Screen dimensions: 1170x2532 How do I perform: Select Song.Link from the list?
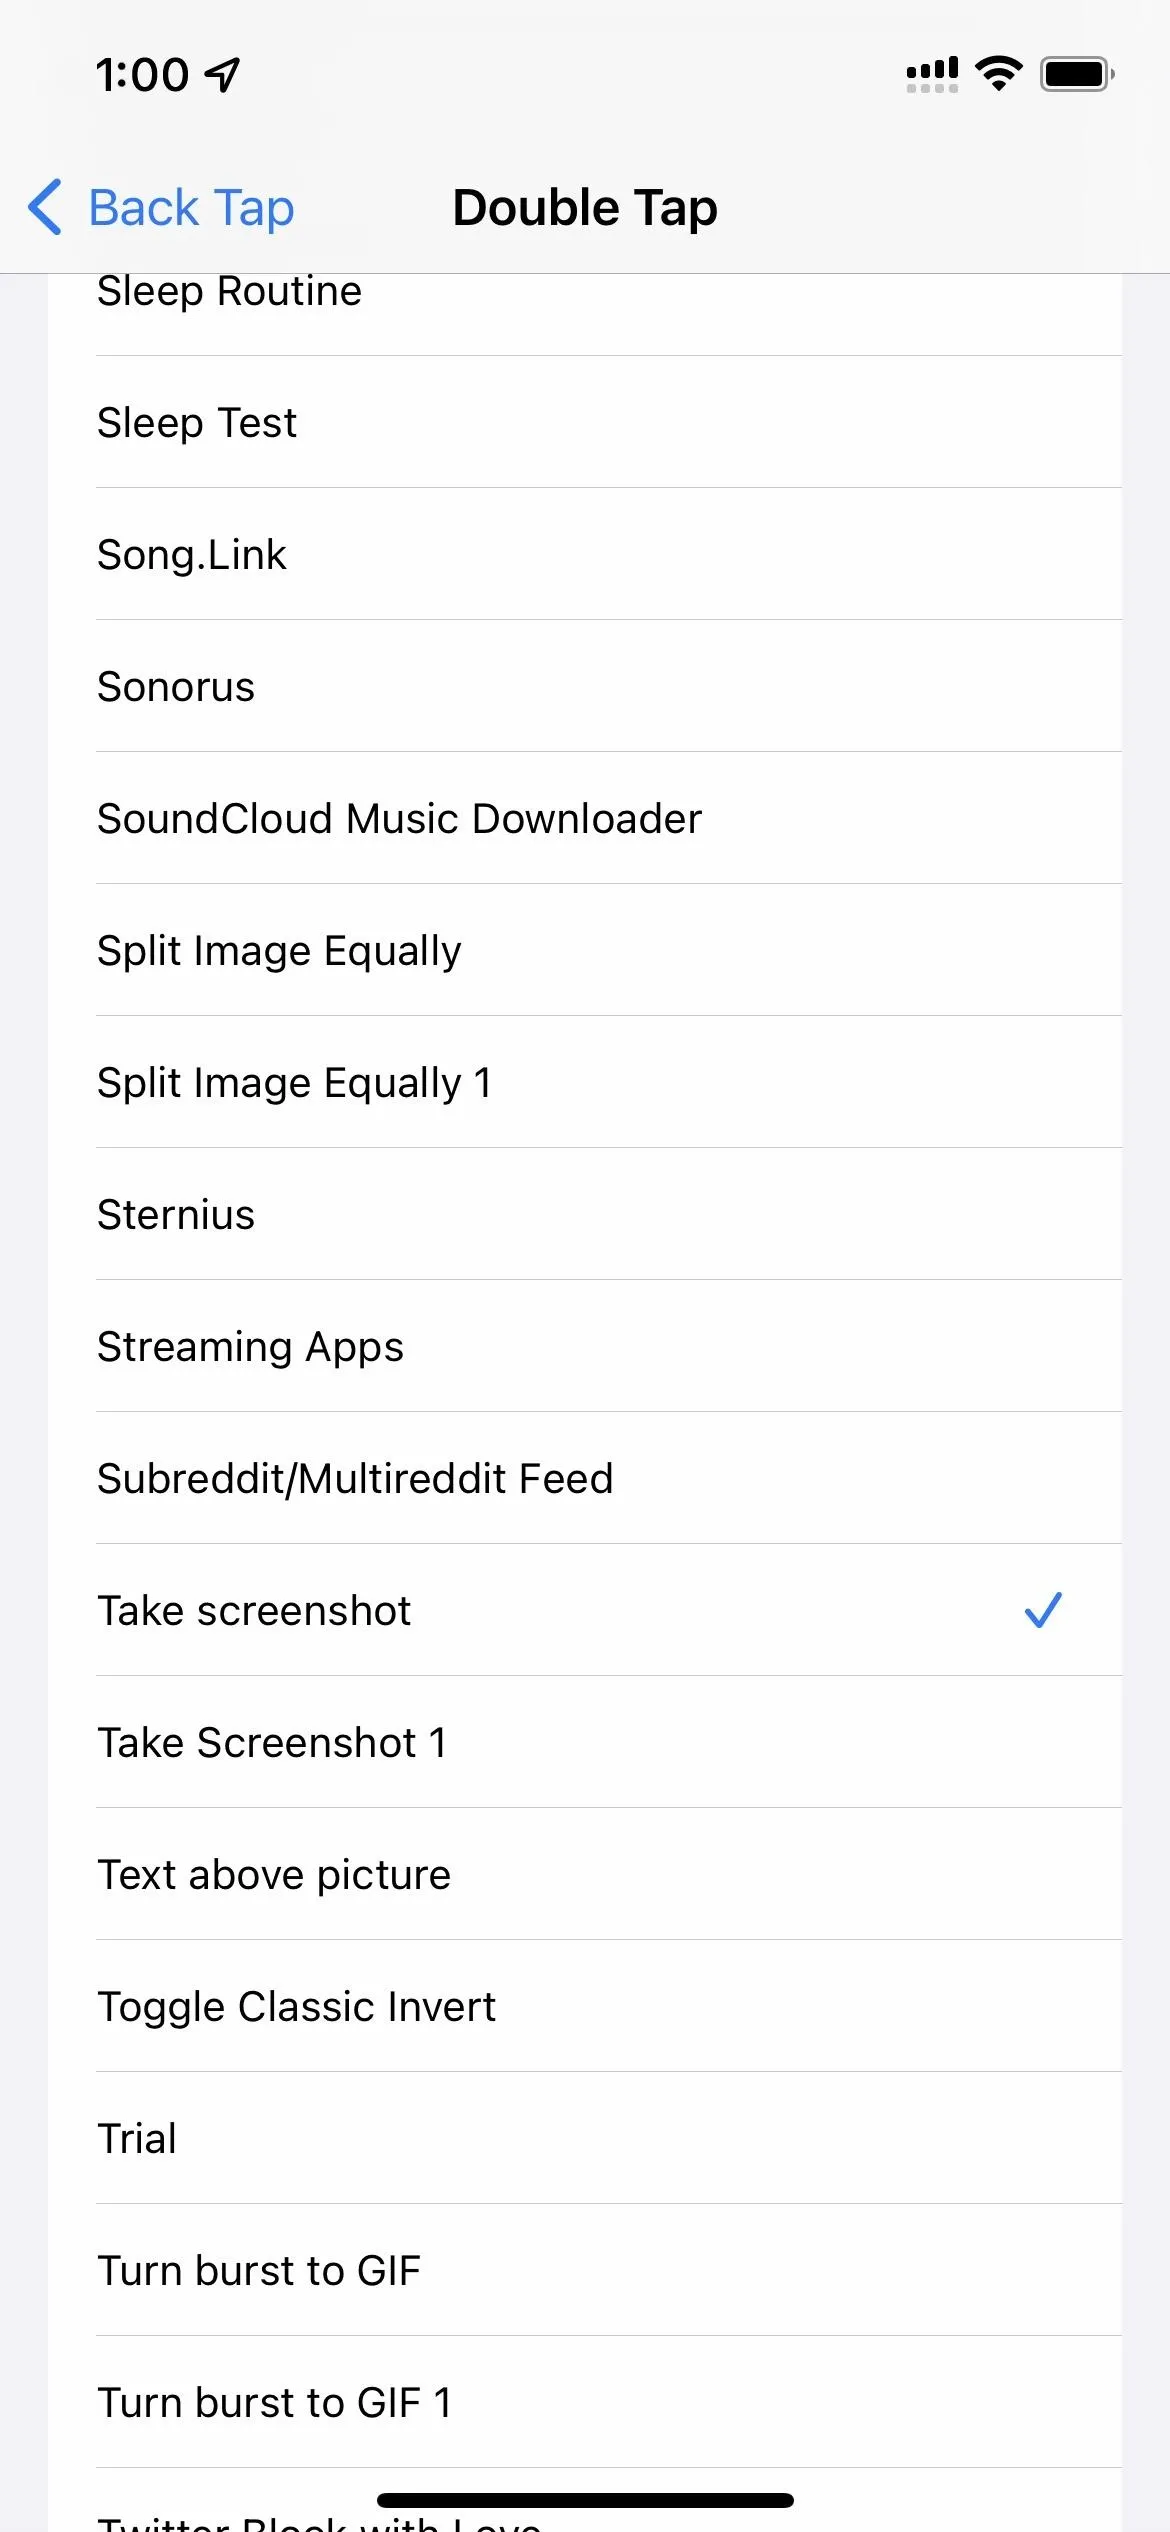tap(585, 554)
